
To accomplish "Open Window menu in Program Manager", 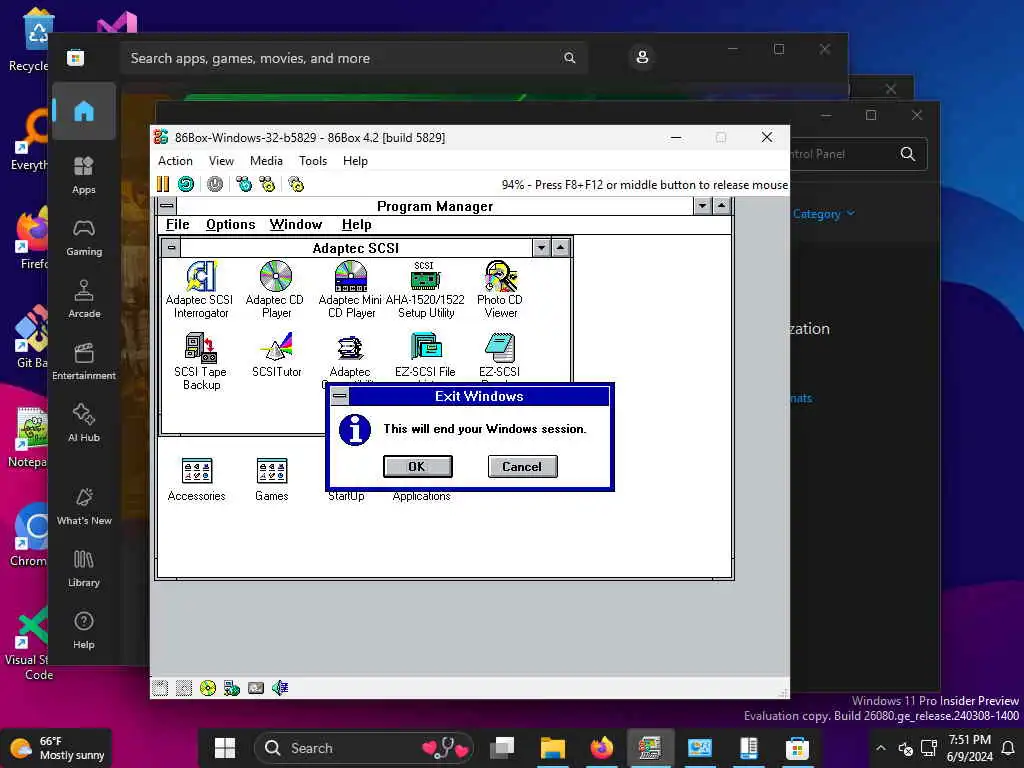I will 296,225.
